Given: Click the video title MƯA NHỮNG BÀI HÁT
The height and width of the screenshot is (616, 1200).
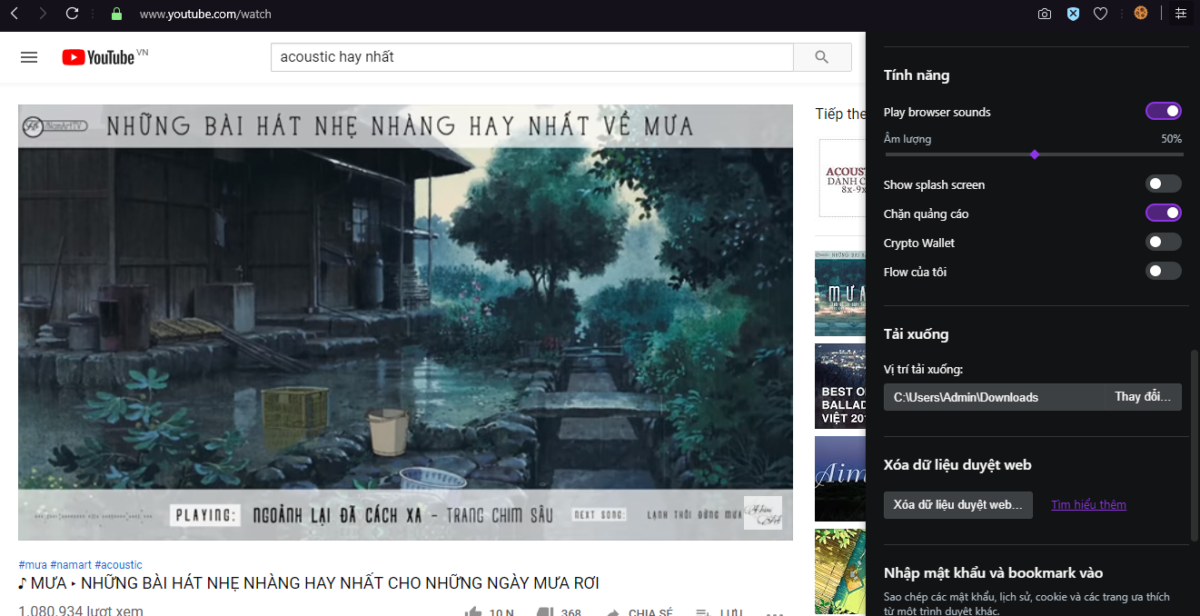Looking at the screenshot, I should tap(308, 583).
